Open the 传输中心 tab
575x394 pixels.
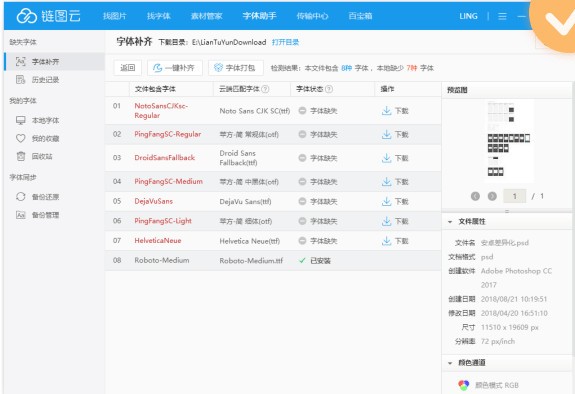[312, 16]
